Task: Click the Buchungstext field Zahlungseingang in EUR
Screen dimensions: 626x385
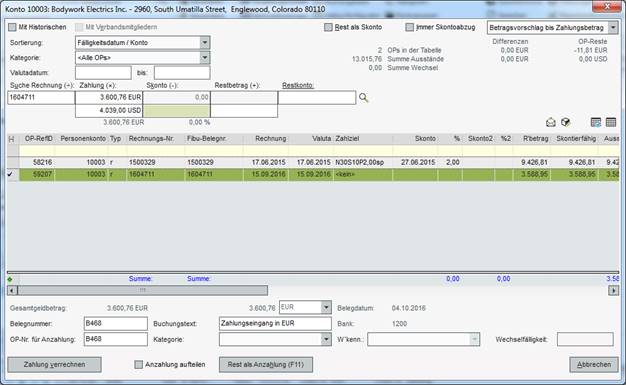Action: 275,323
